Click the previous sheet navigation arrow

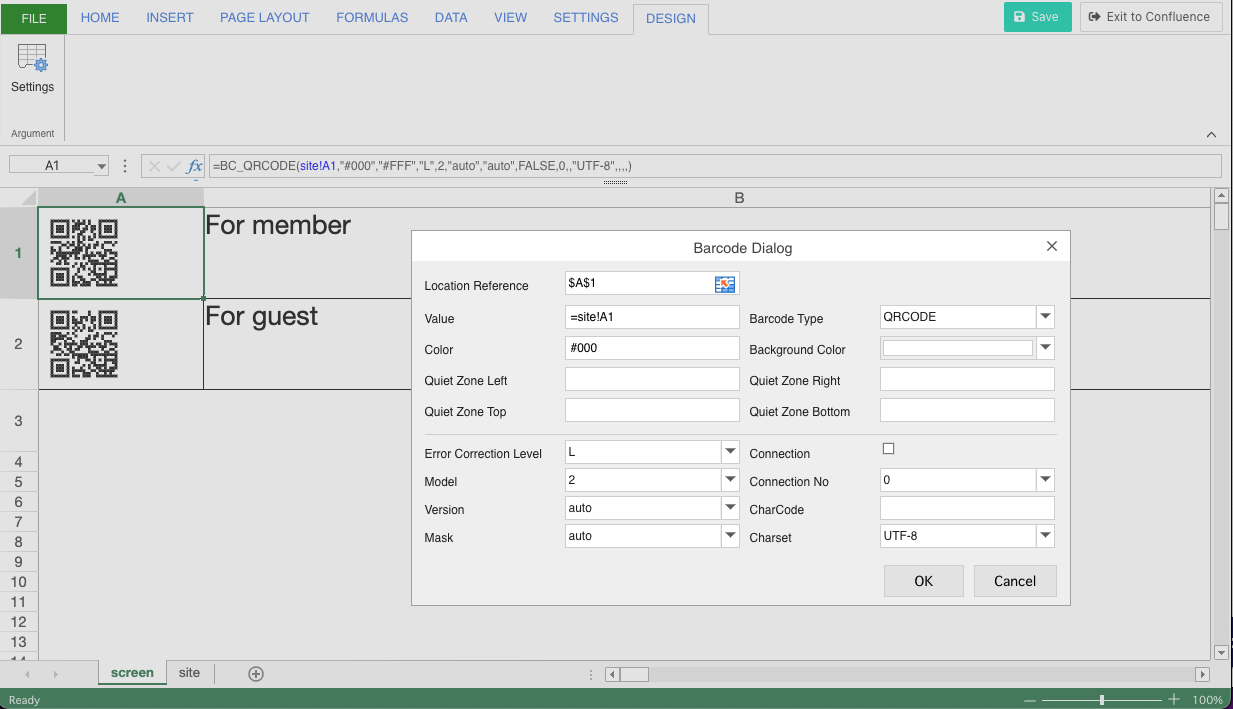(x=28, y=675)
